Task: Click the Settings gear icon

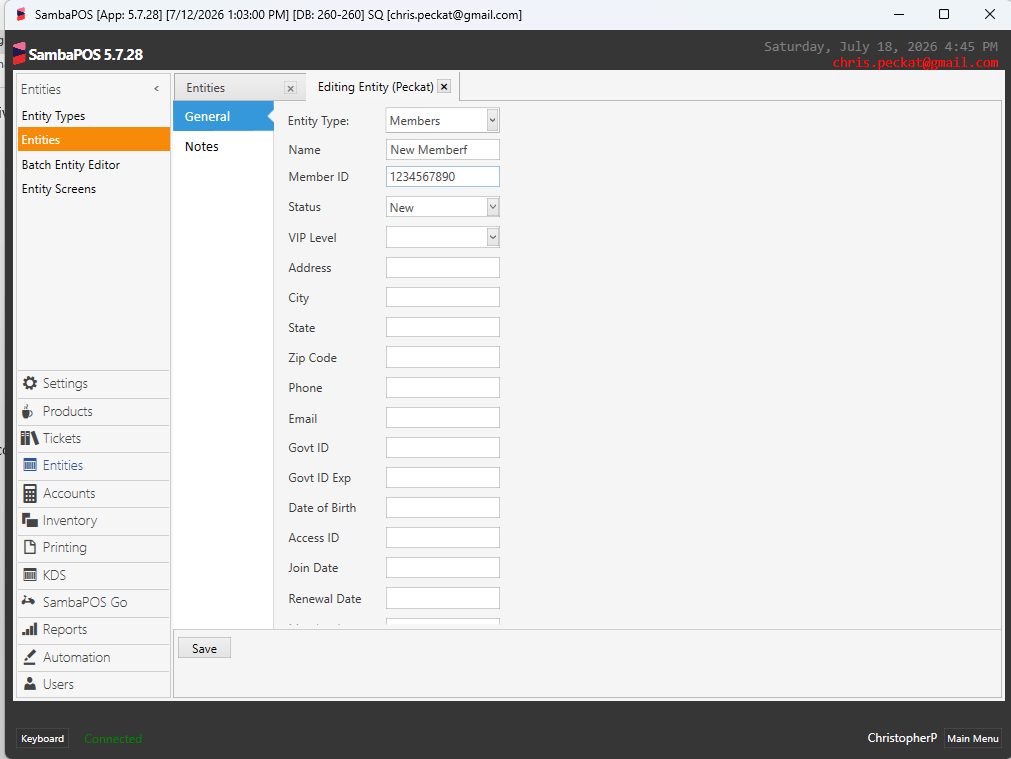Action: (x=30, y=383)
